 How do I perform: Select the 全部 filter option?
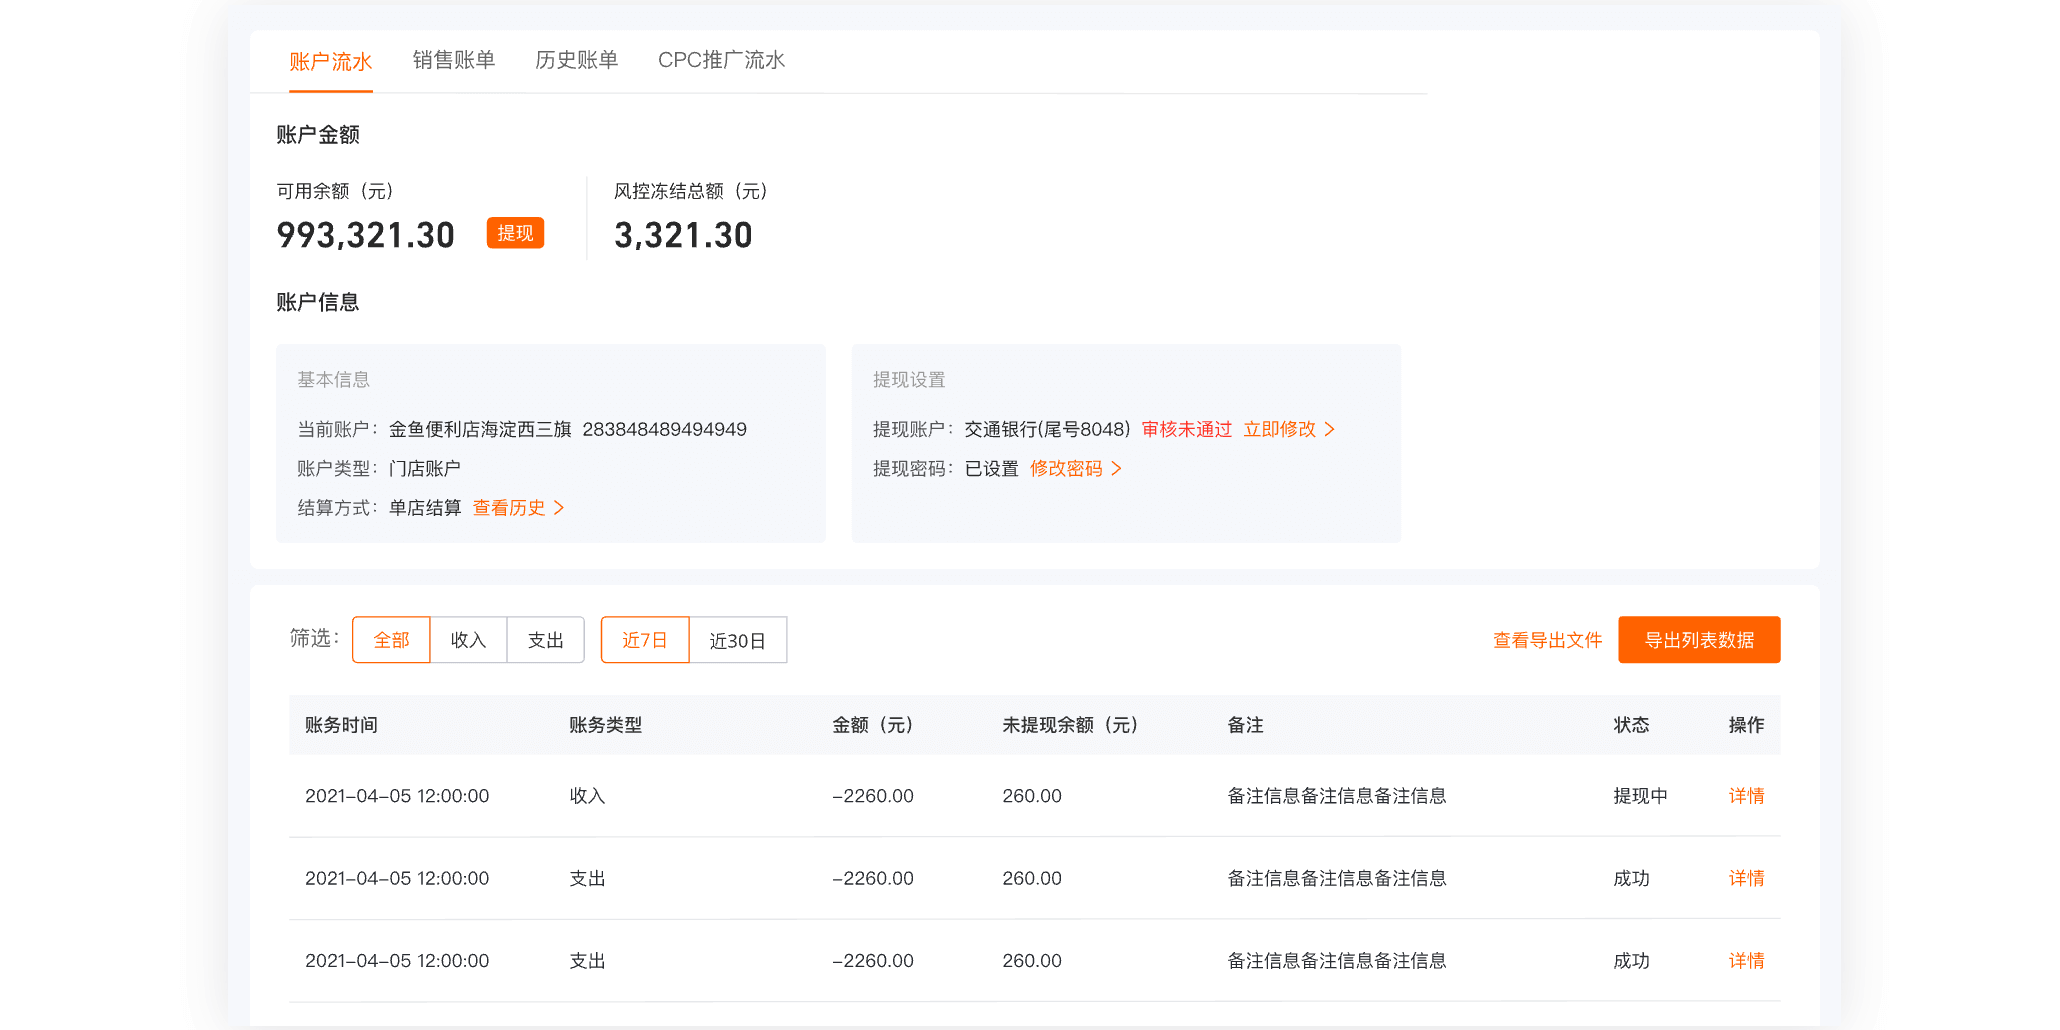[x=391, y=640]
